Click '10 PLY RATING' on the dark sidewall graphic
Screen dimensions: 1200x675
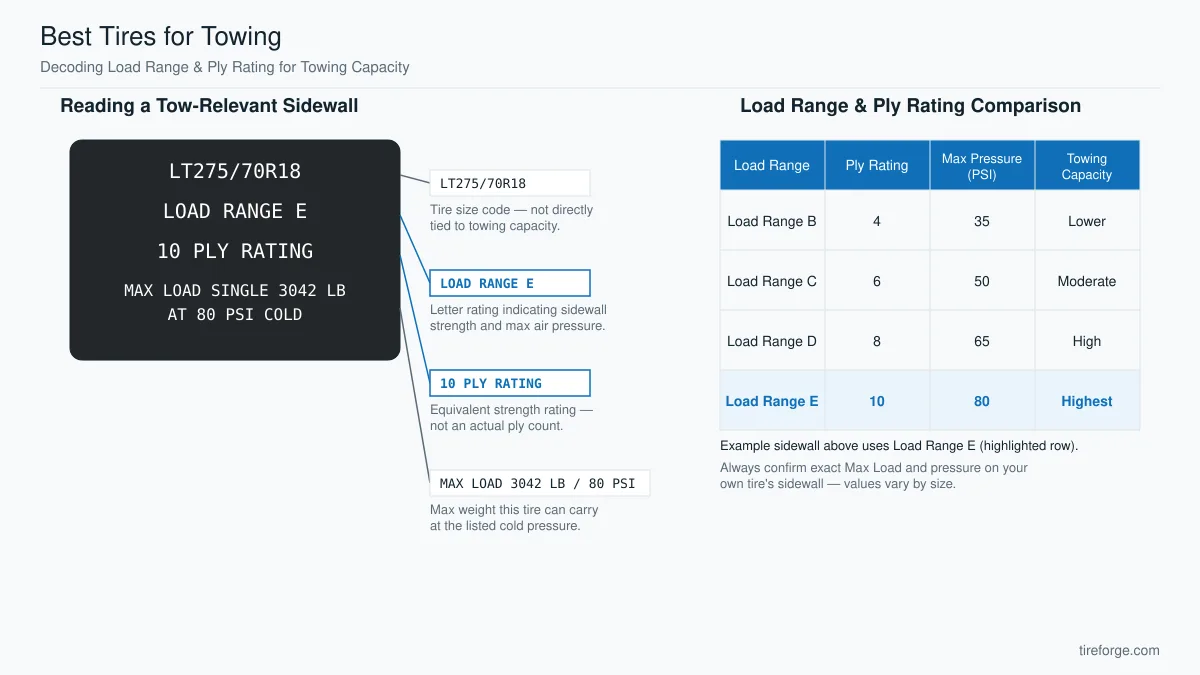(235, 251)
